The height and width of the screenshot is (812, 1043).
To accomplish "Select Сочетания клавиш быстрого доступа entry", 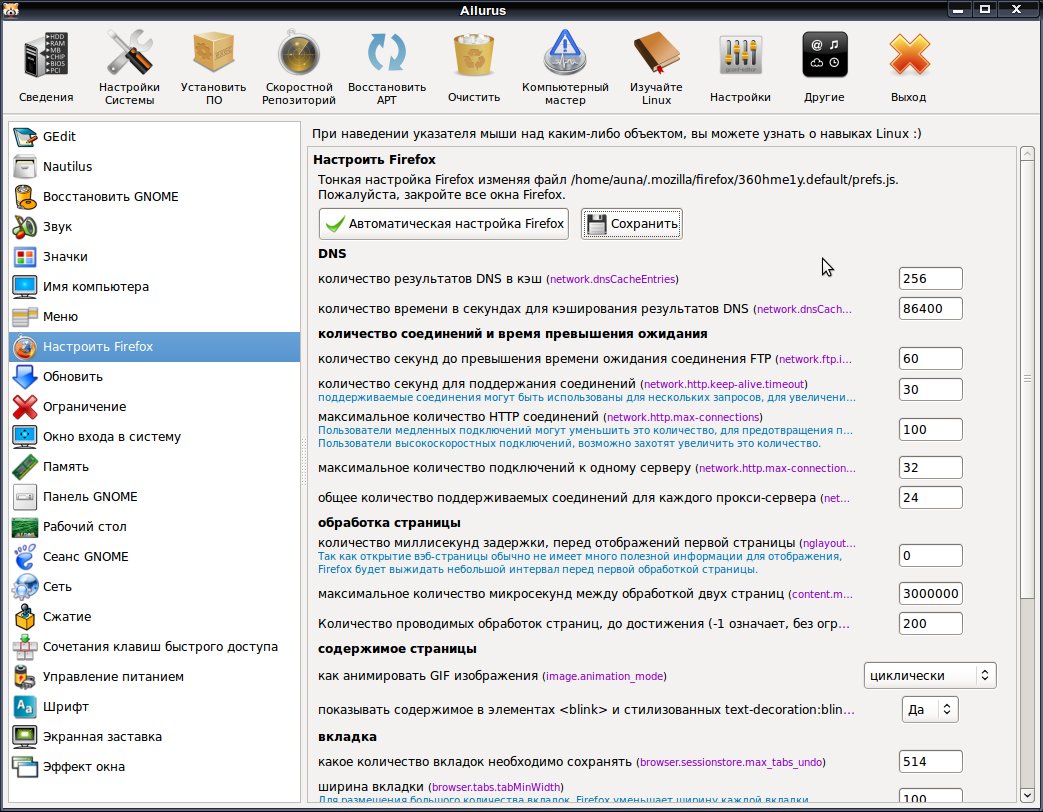I will (154, 647).
